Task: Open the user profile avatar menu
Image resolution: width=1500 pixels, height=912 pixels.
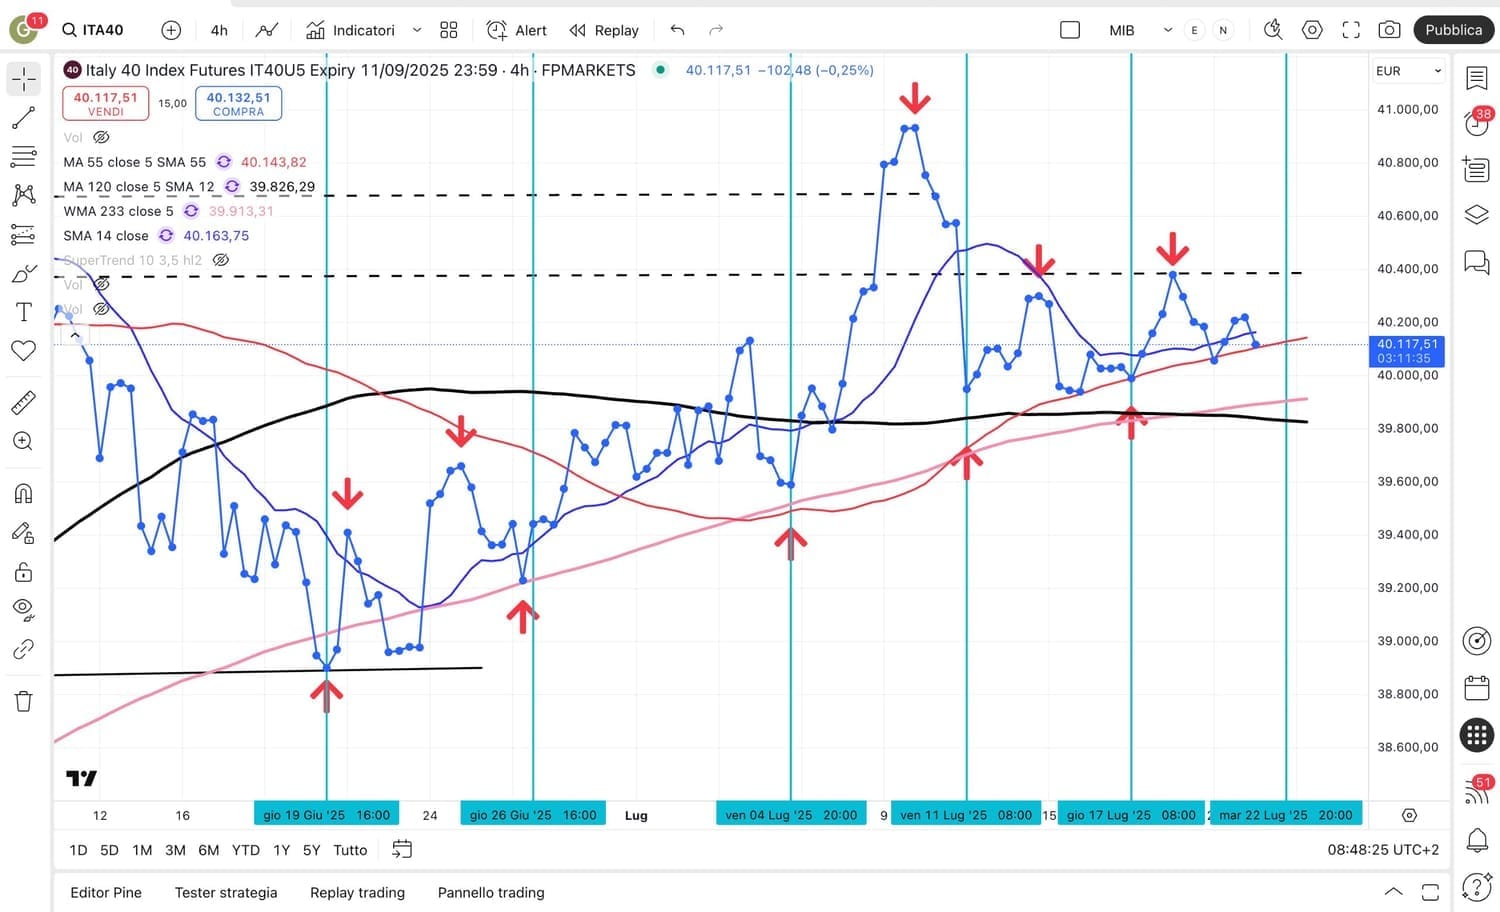Action: point(24,30)
